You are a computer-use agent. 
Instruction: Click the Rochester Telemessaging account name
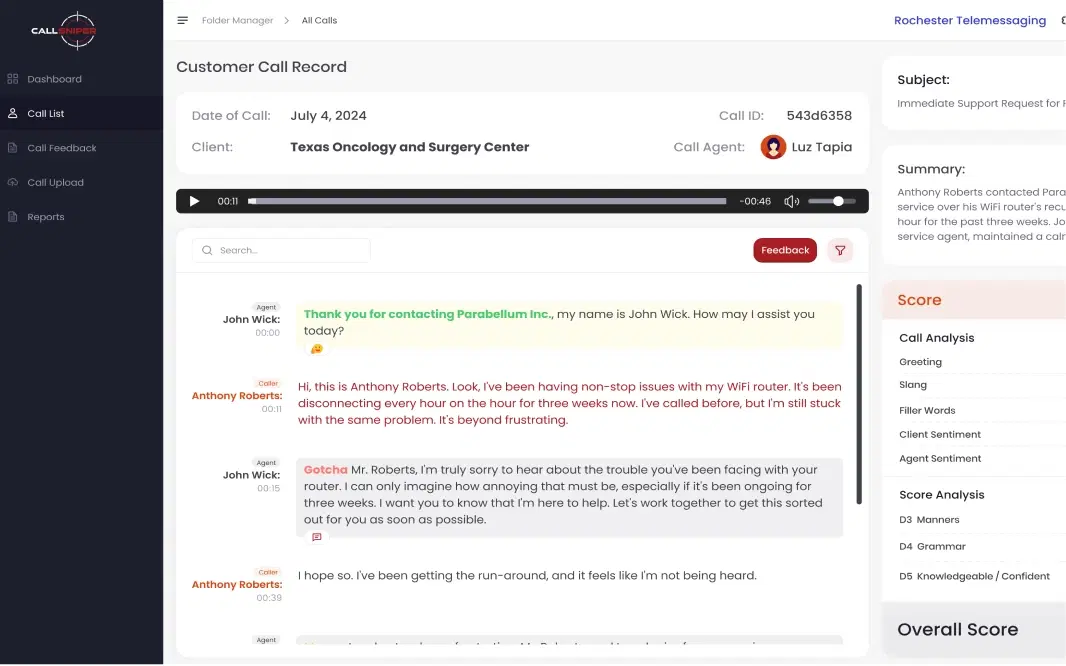(969, 20)
